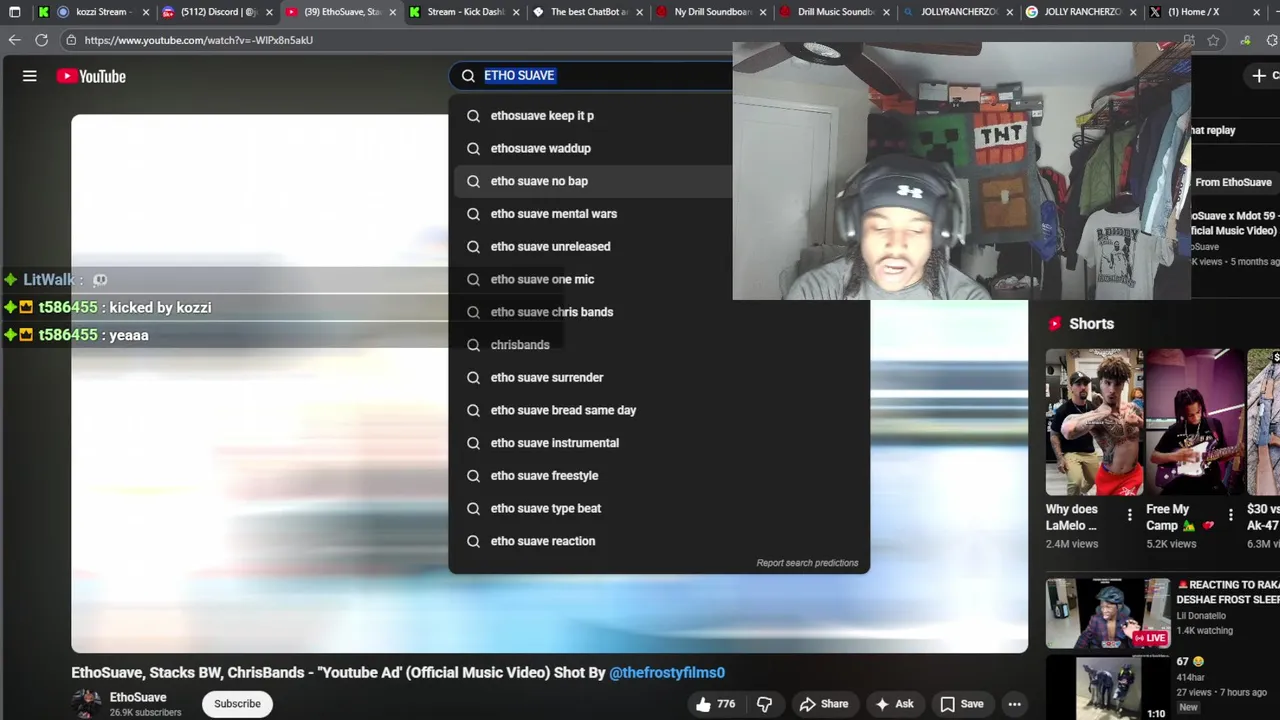Open the '67' video thumbnail by 414har
Viewport: 1280px width, 720px height.
click(x=1107, y=689)
